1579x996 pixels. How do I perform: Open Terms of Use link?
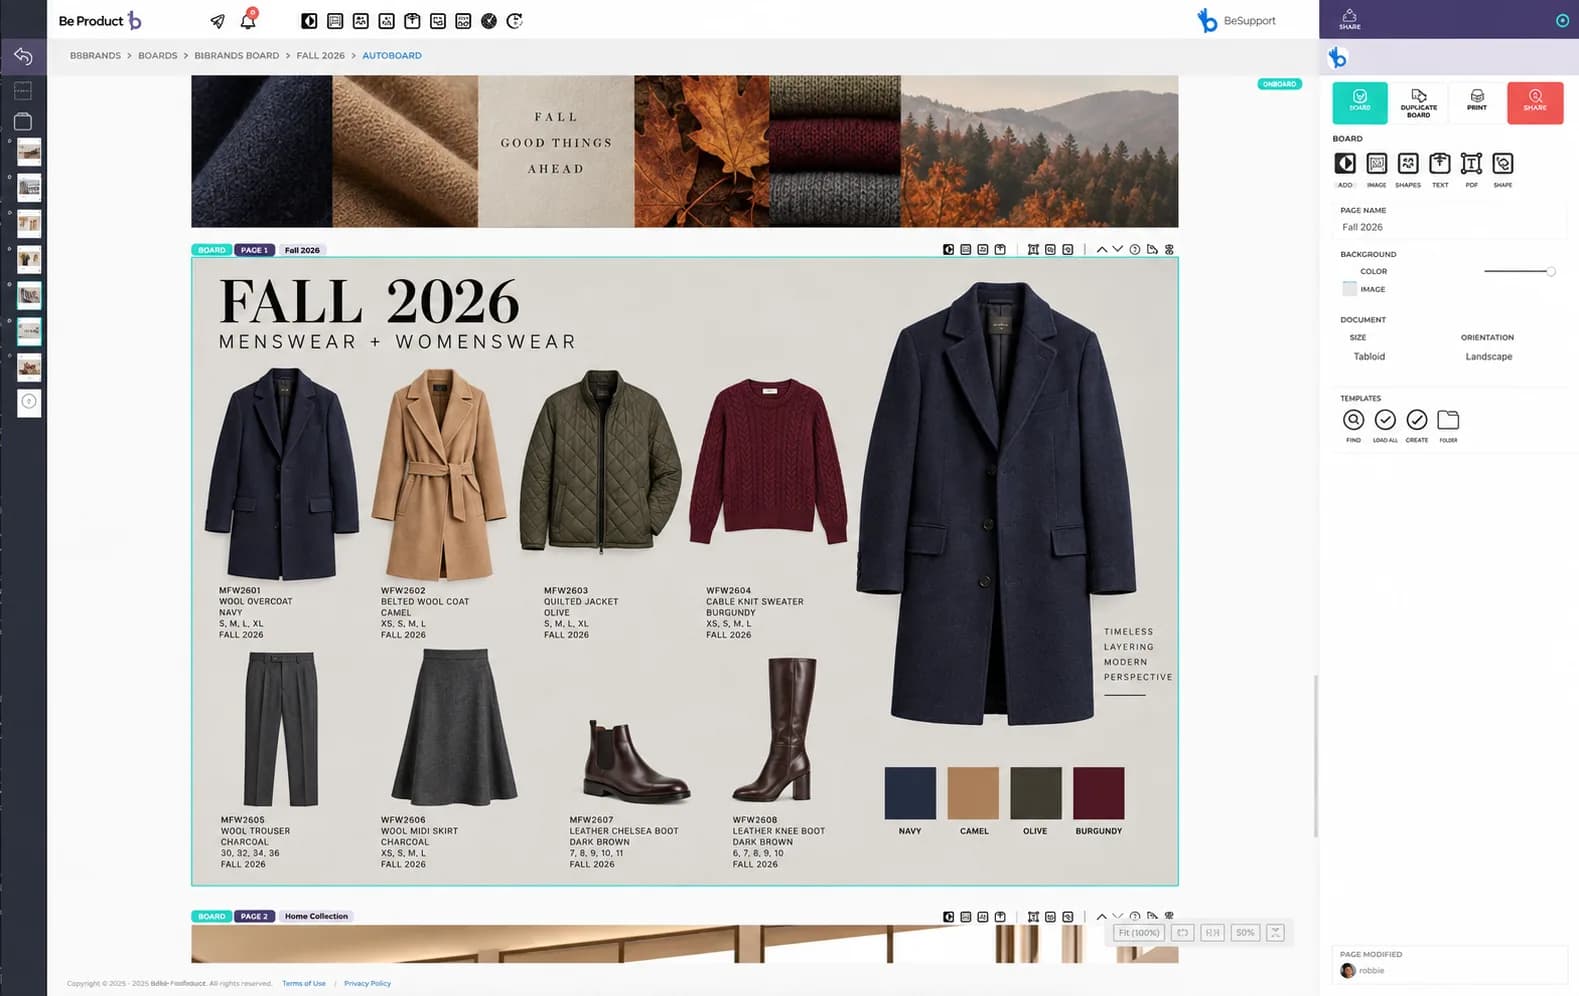click(304, 984)
